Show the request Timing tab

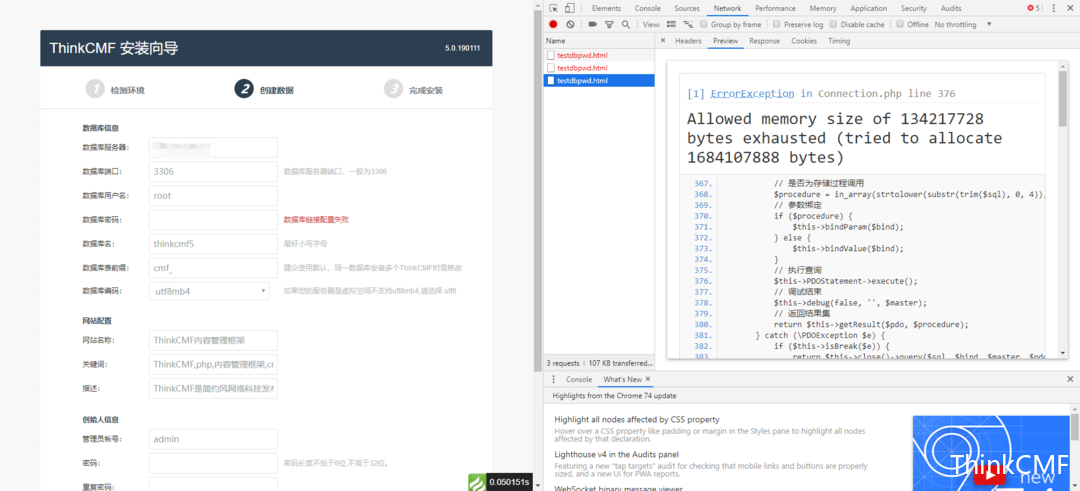[839, 41]
